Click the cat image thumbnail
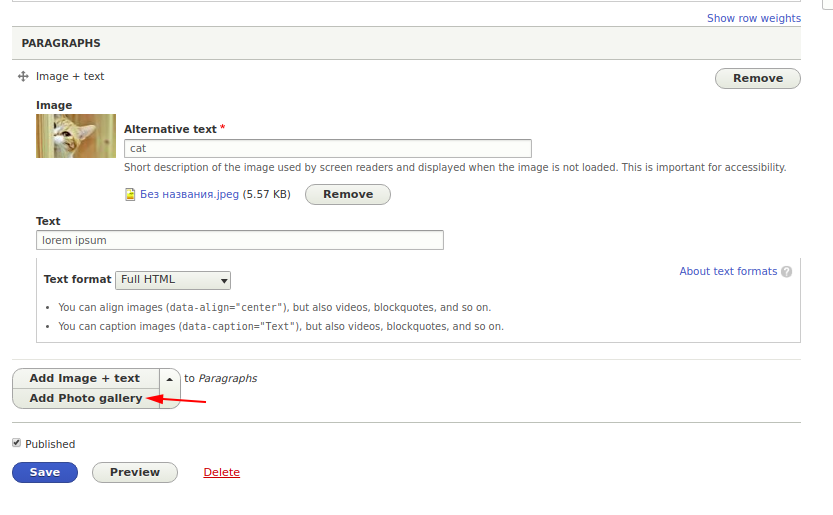 (76, 136)
